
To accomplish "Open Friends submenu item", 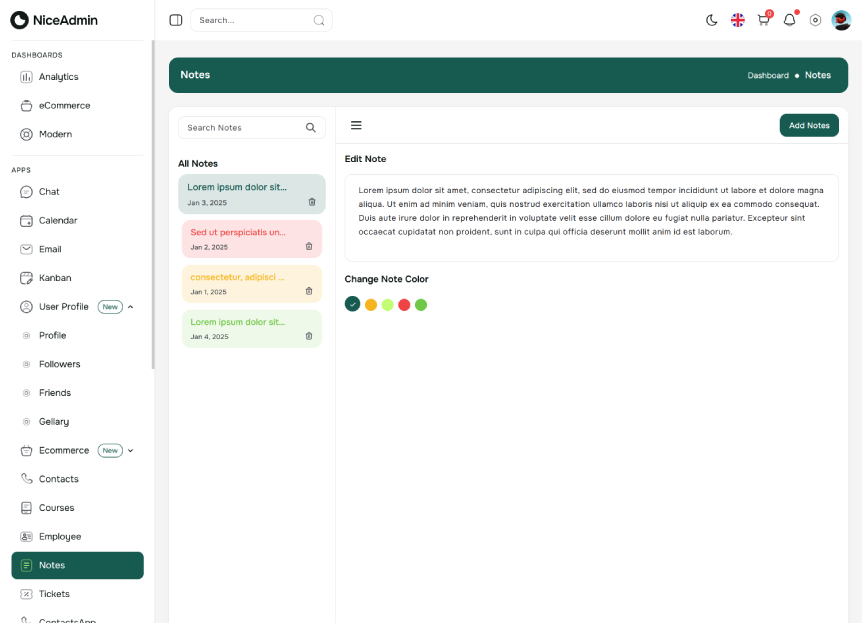I will 78,393.
